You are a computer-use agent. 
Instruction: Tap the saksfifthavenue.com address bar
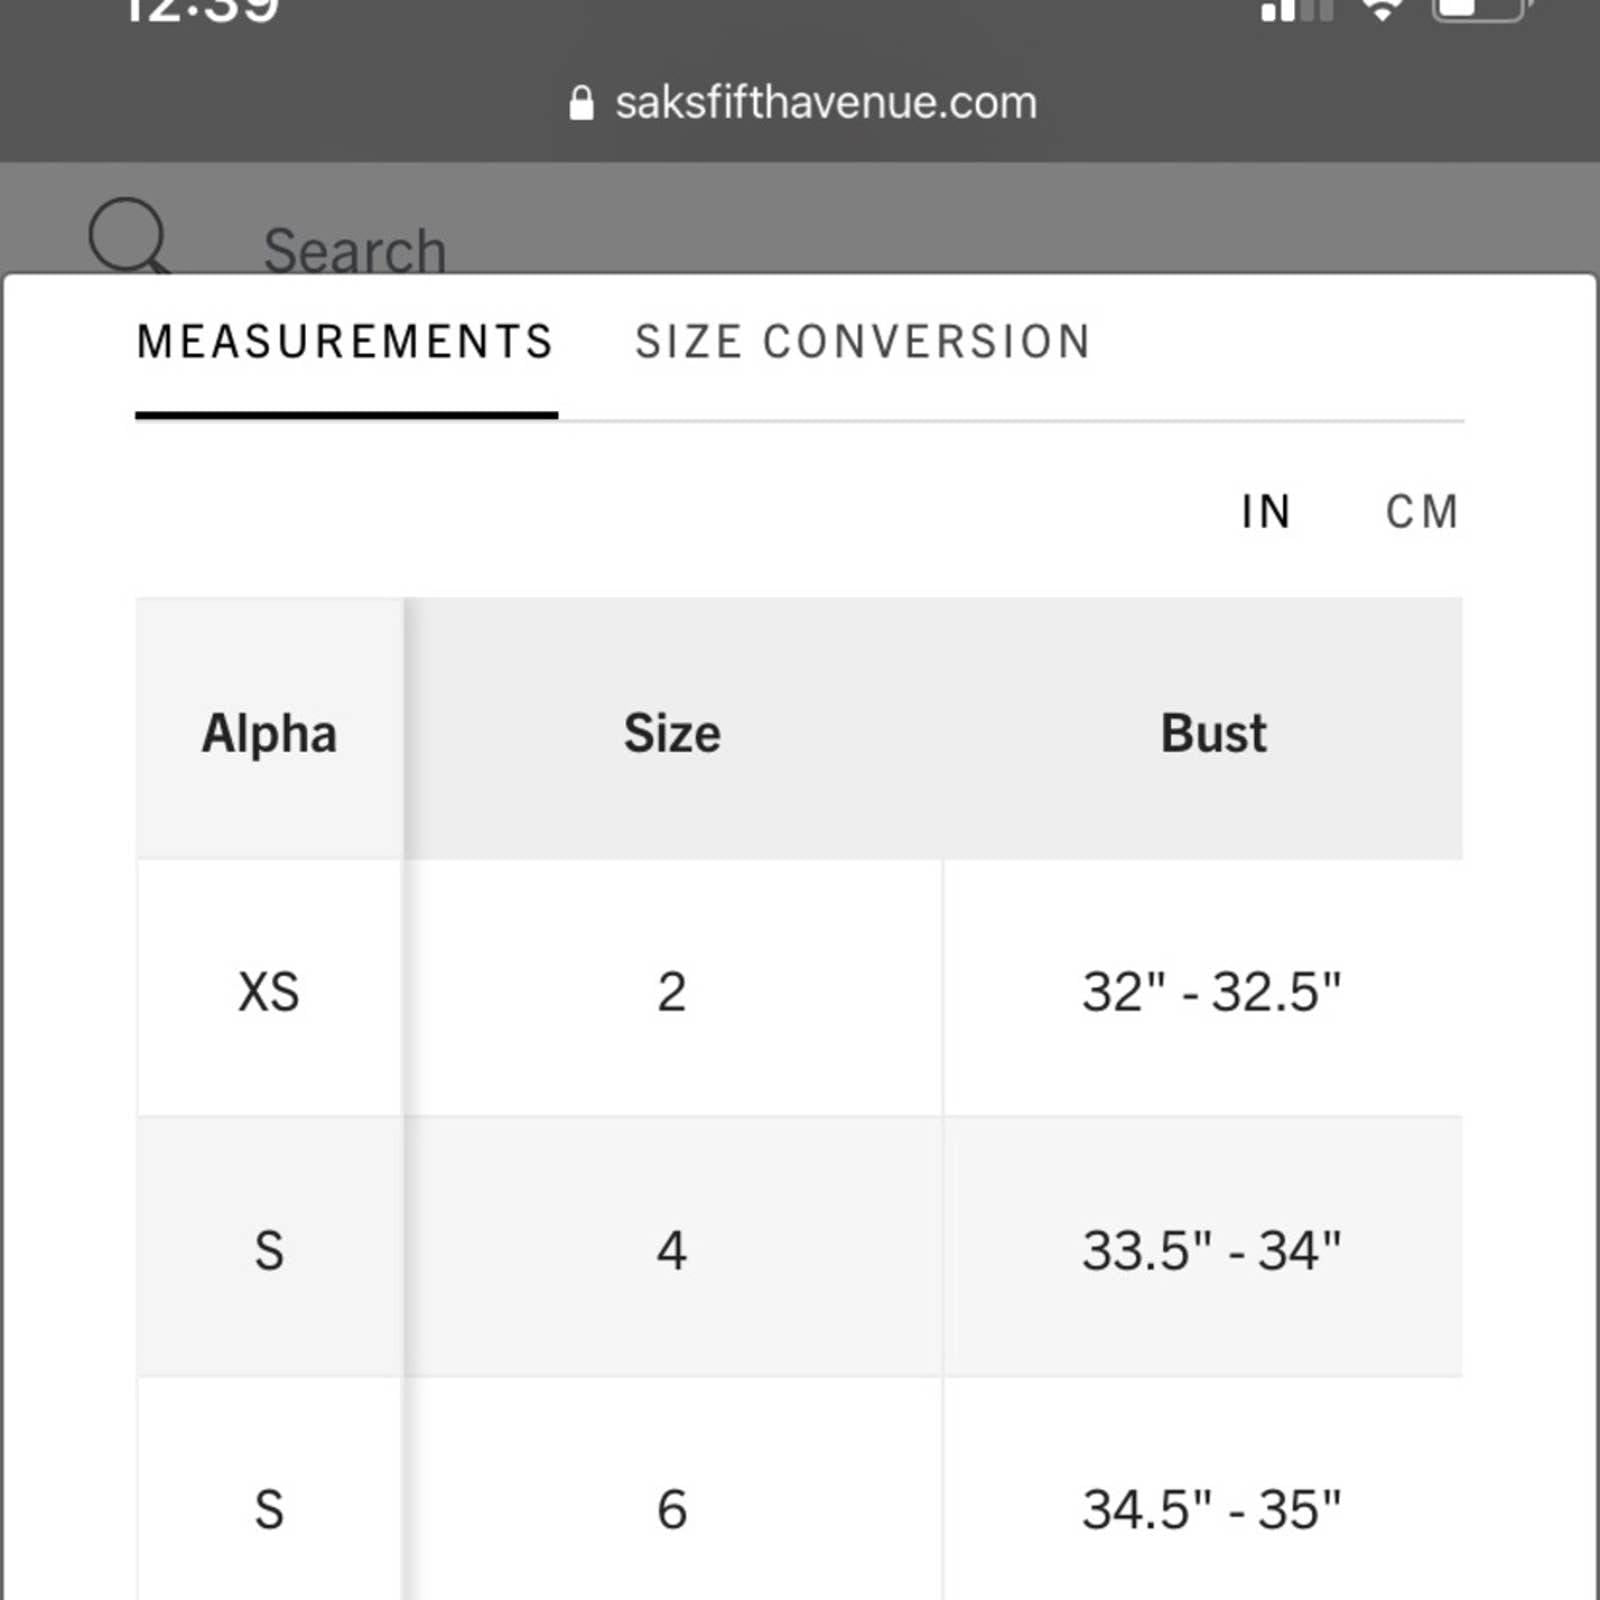[x=800, y=102]
